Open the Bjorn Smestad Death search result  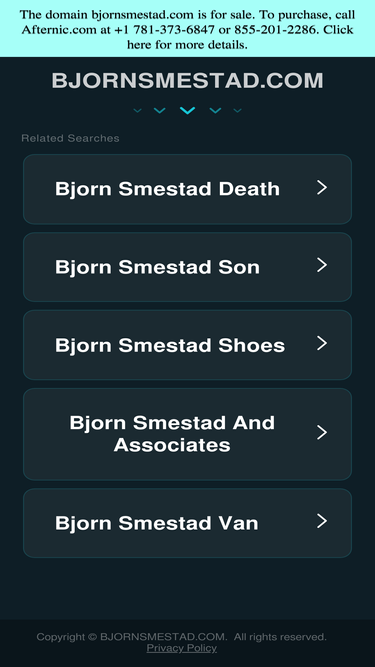point(188,189)
